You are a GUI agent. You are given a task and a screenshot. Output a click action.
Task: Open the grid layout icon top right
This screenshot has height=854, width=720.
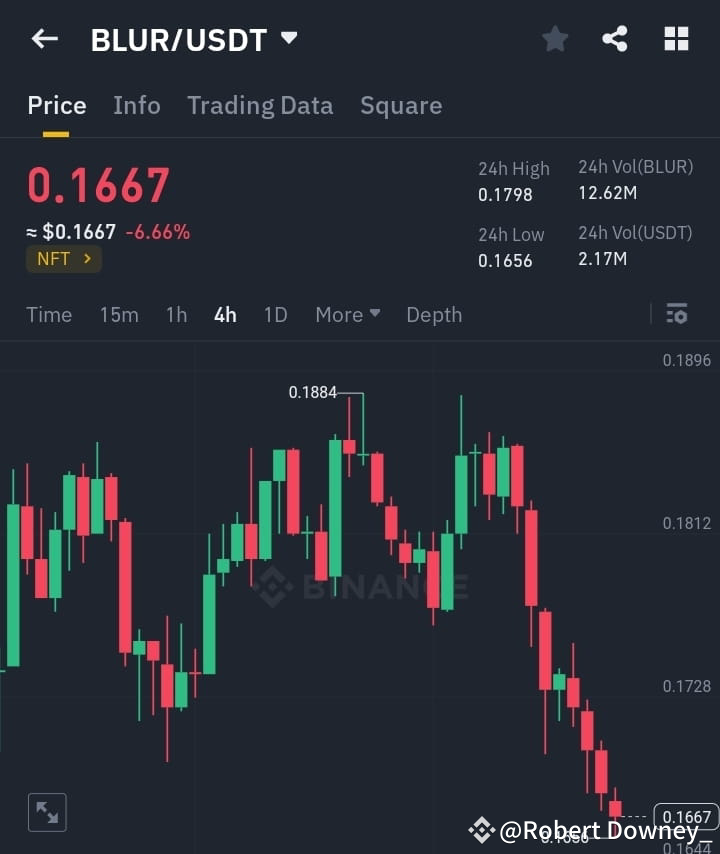tap(676, 38)
